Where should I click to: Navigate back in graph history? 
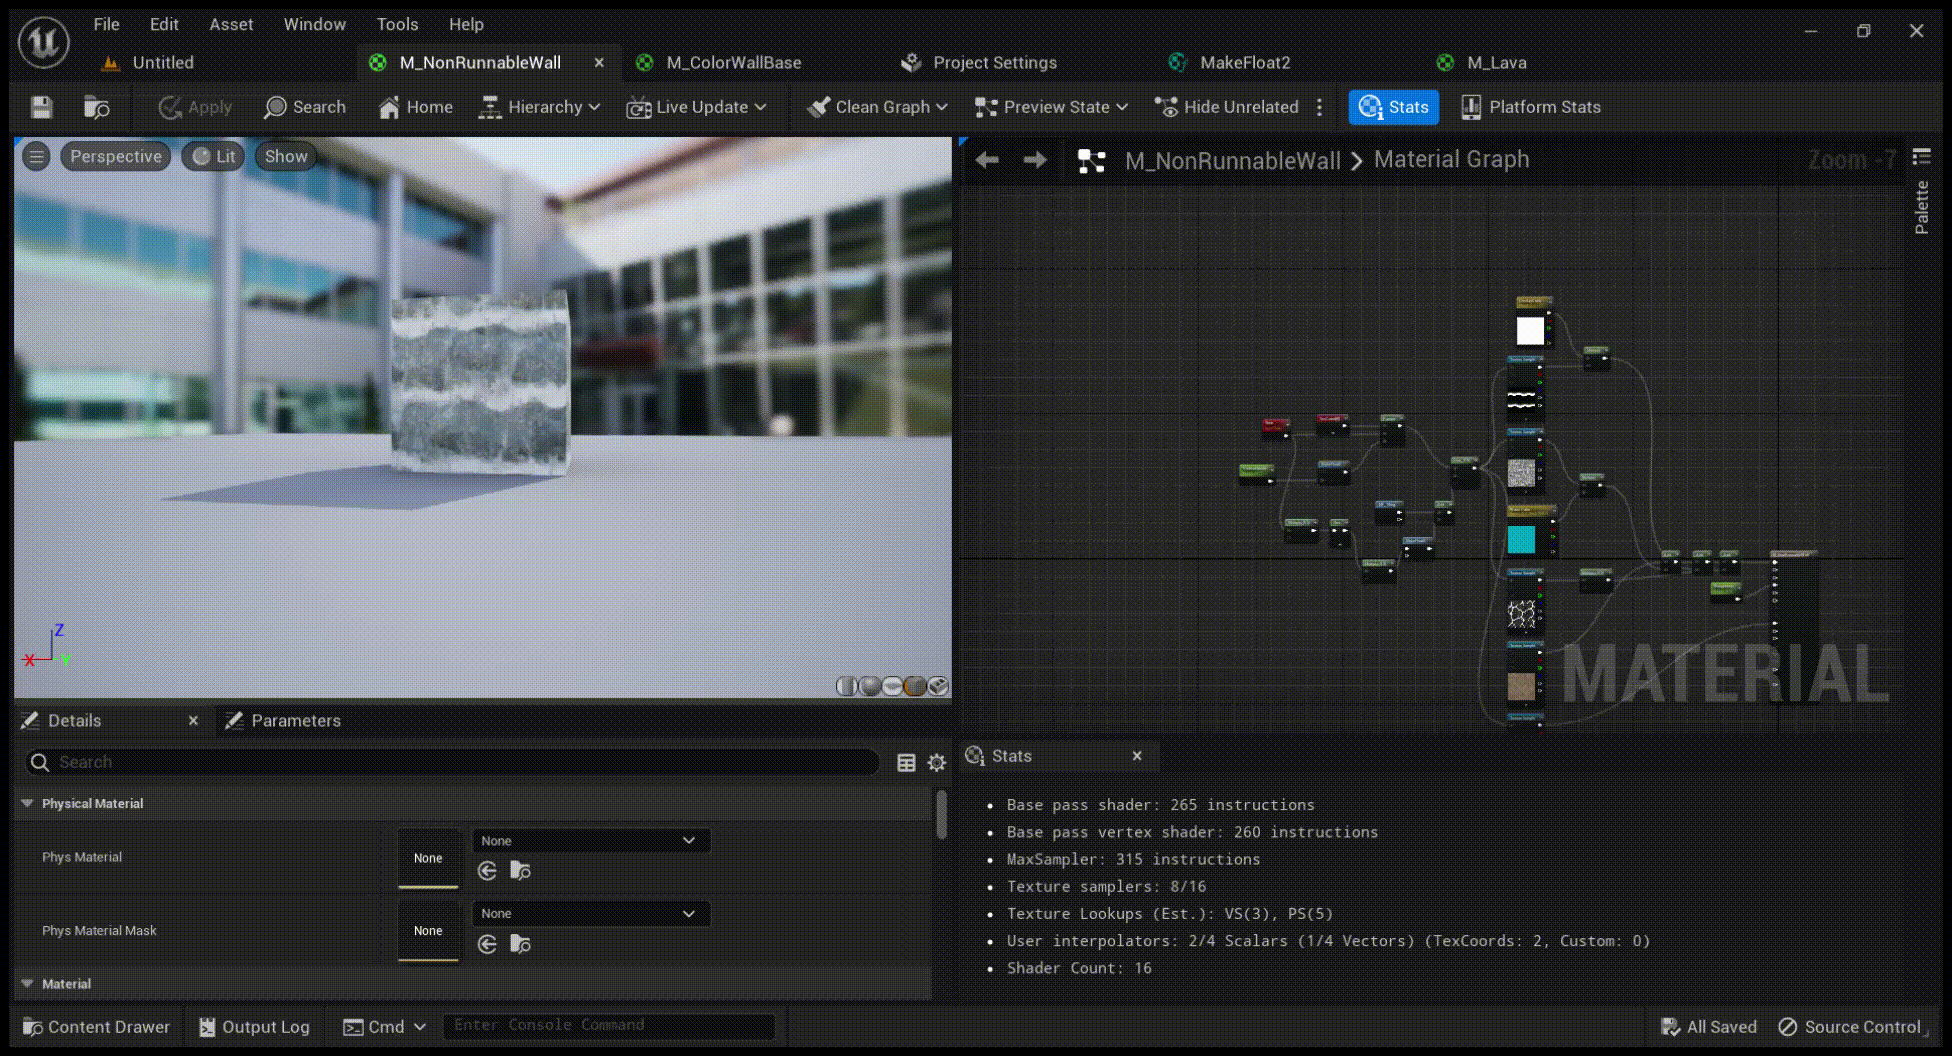tap(987, 160)
